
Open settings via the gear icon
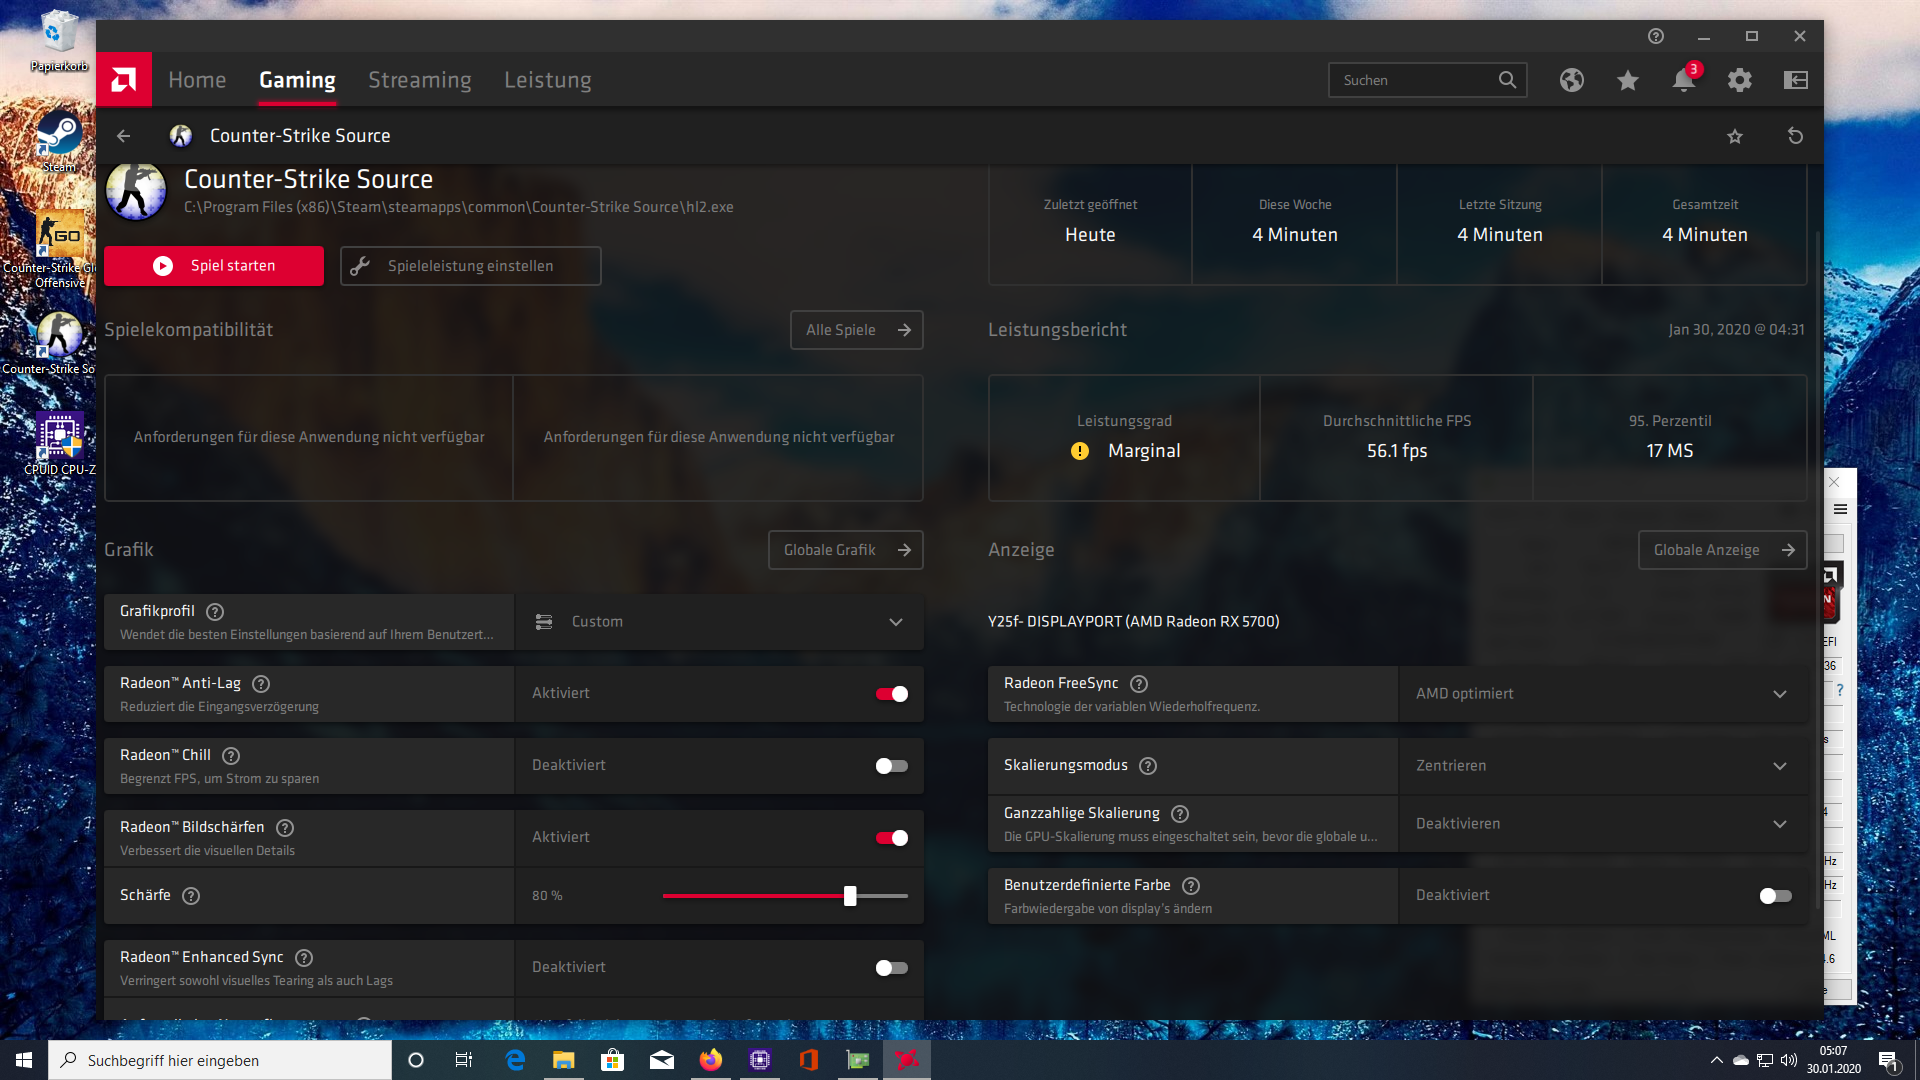coord(1739,80)
